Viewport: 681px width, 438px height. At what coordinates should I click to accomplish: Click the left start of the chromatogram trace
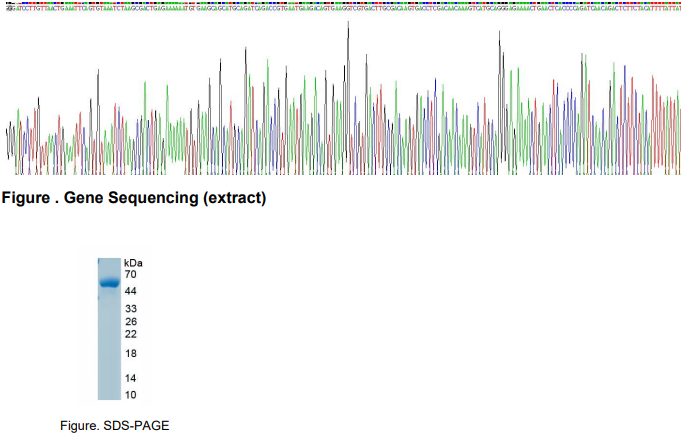pos(8,150)
